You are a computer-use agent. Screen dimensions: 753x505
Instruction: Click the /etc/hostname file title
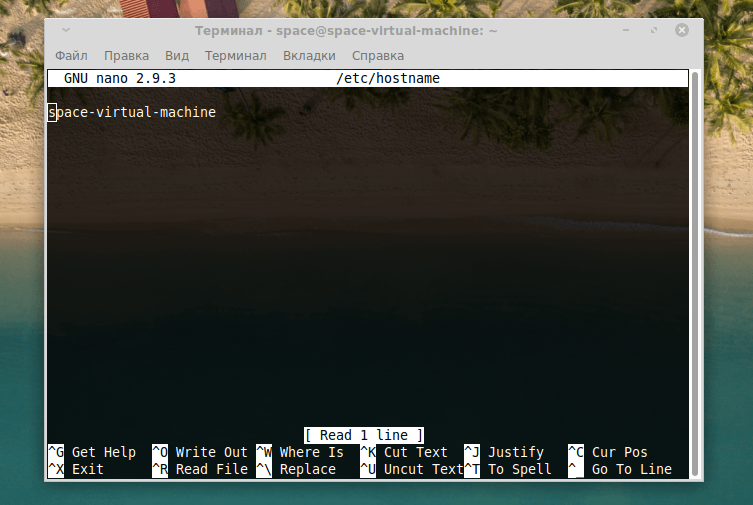388,78
